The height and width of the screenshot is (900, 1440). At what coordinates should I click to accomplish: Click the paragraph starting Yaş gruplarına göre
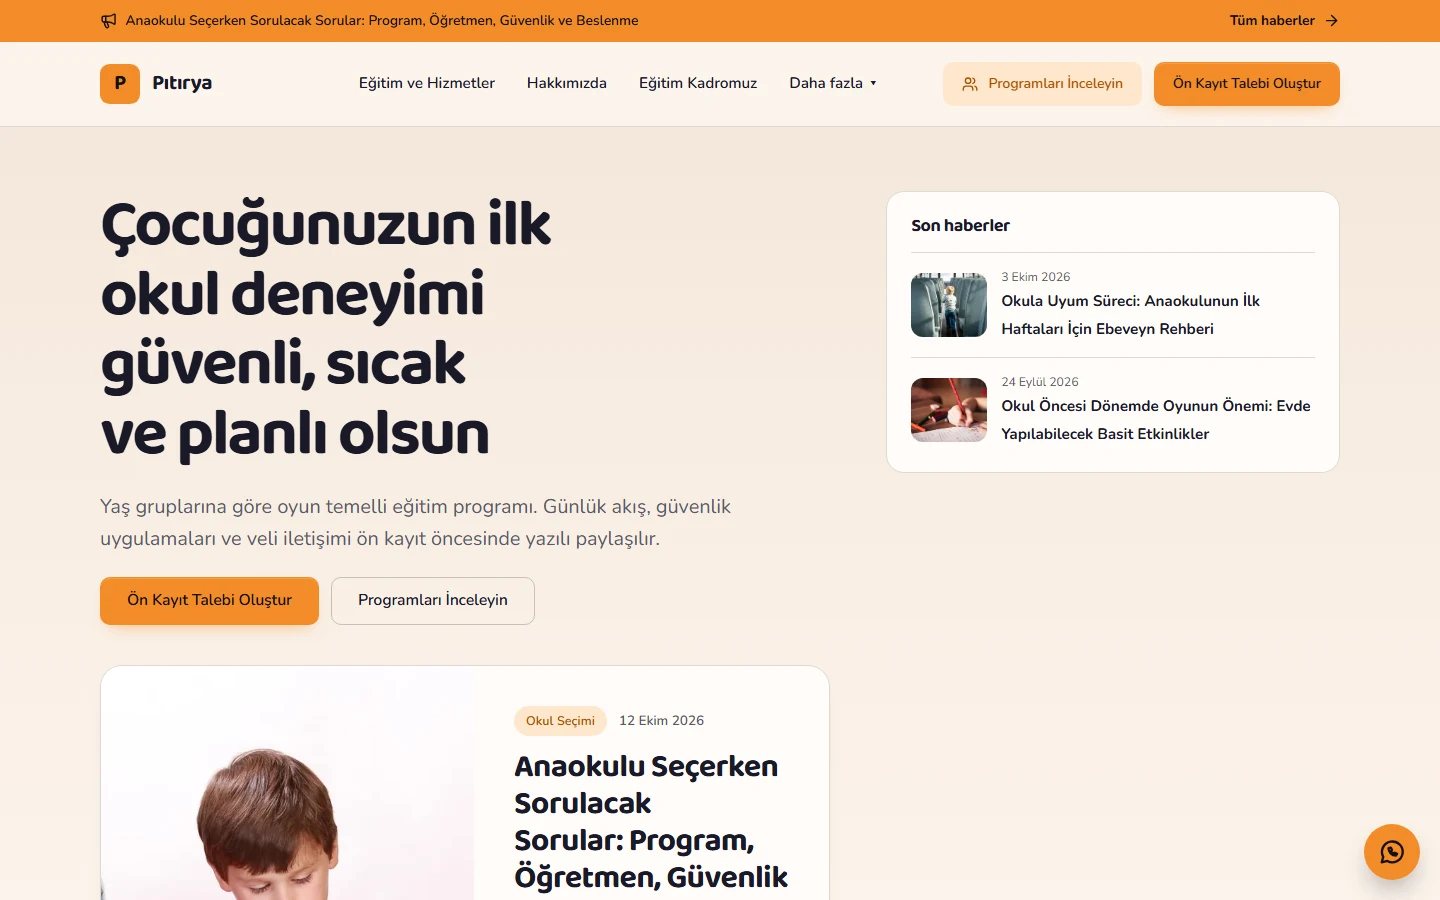(415, 523)
